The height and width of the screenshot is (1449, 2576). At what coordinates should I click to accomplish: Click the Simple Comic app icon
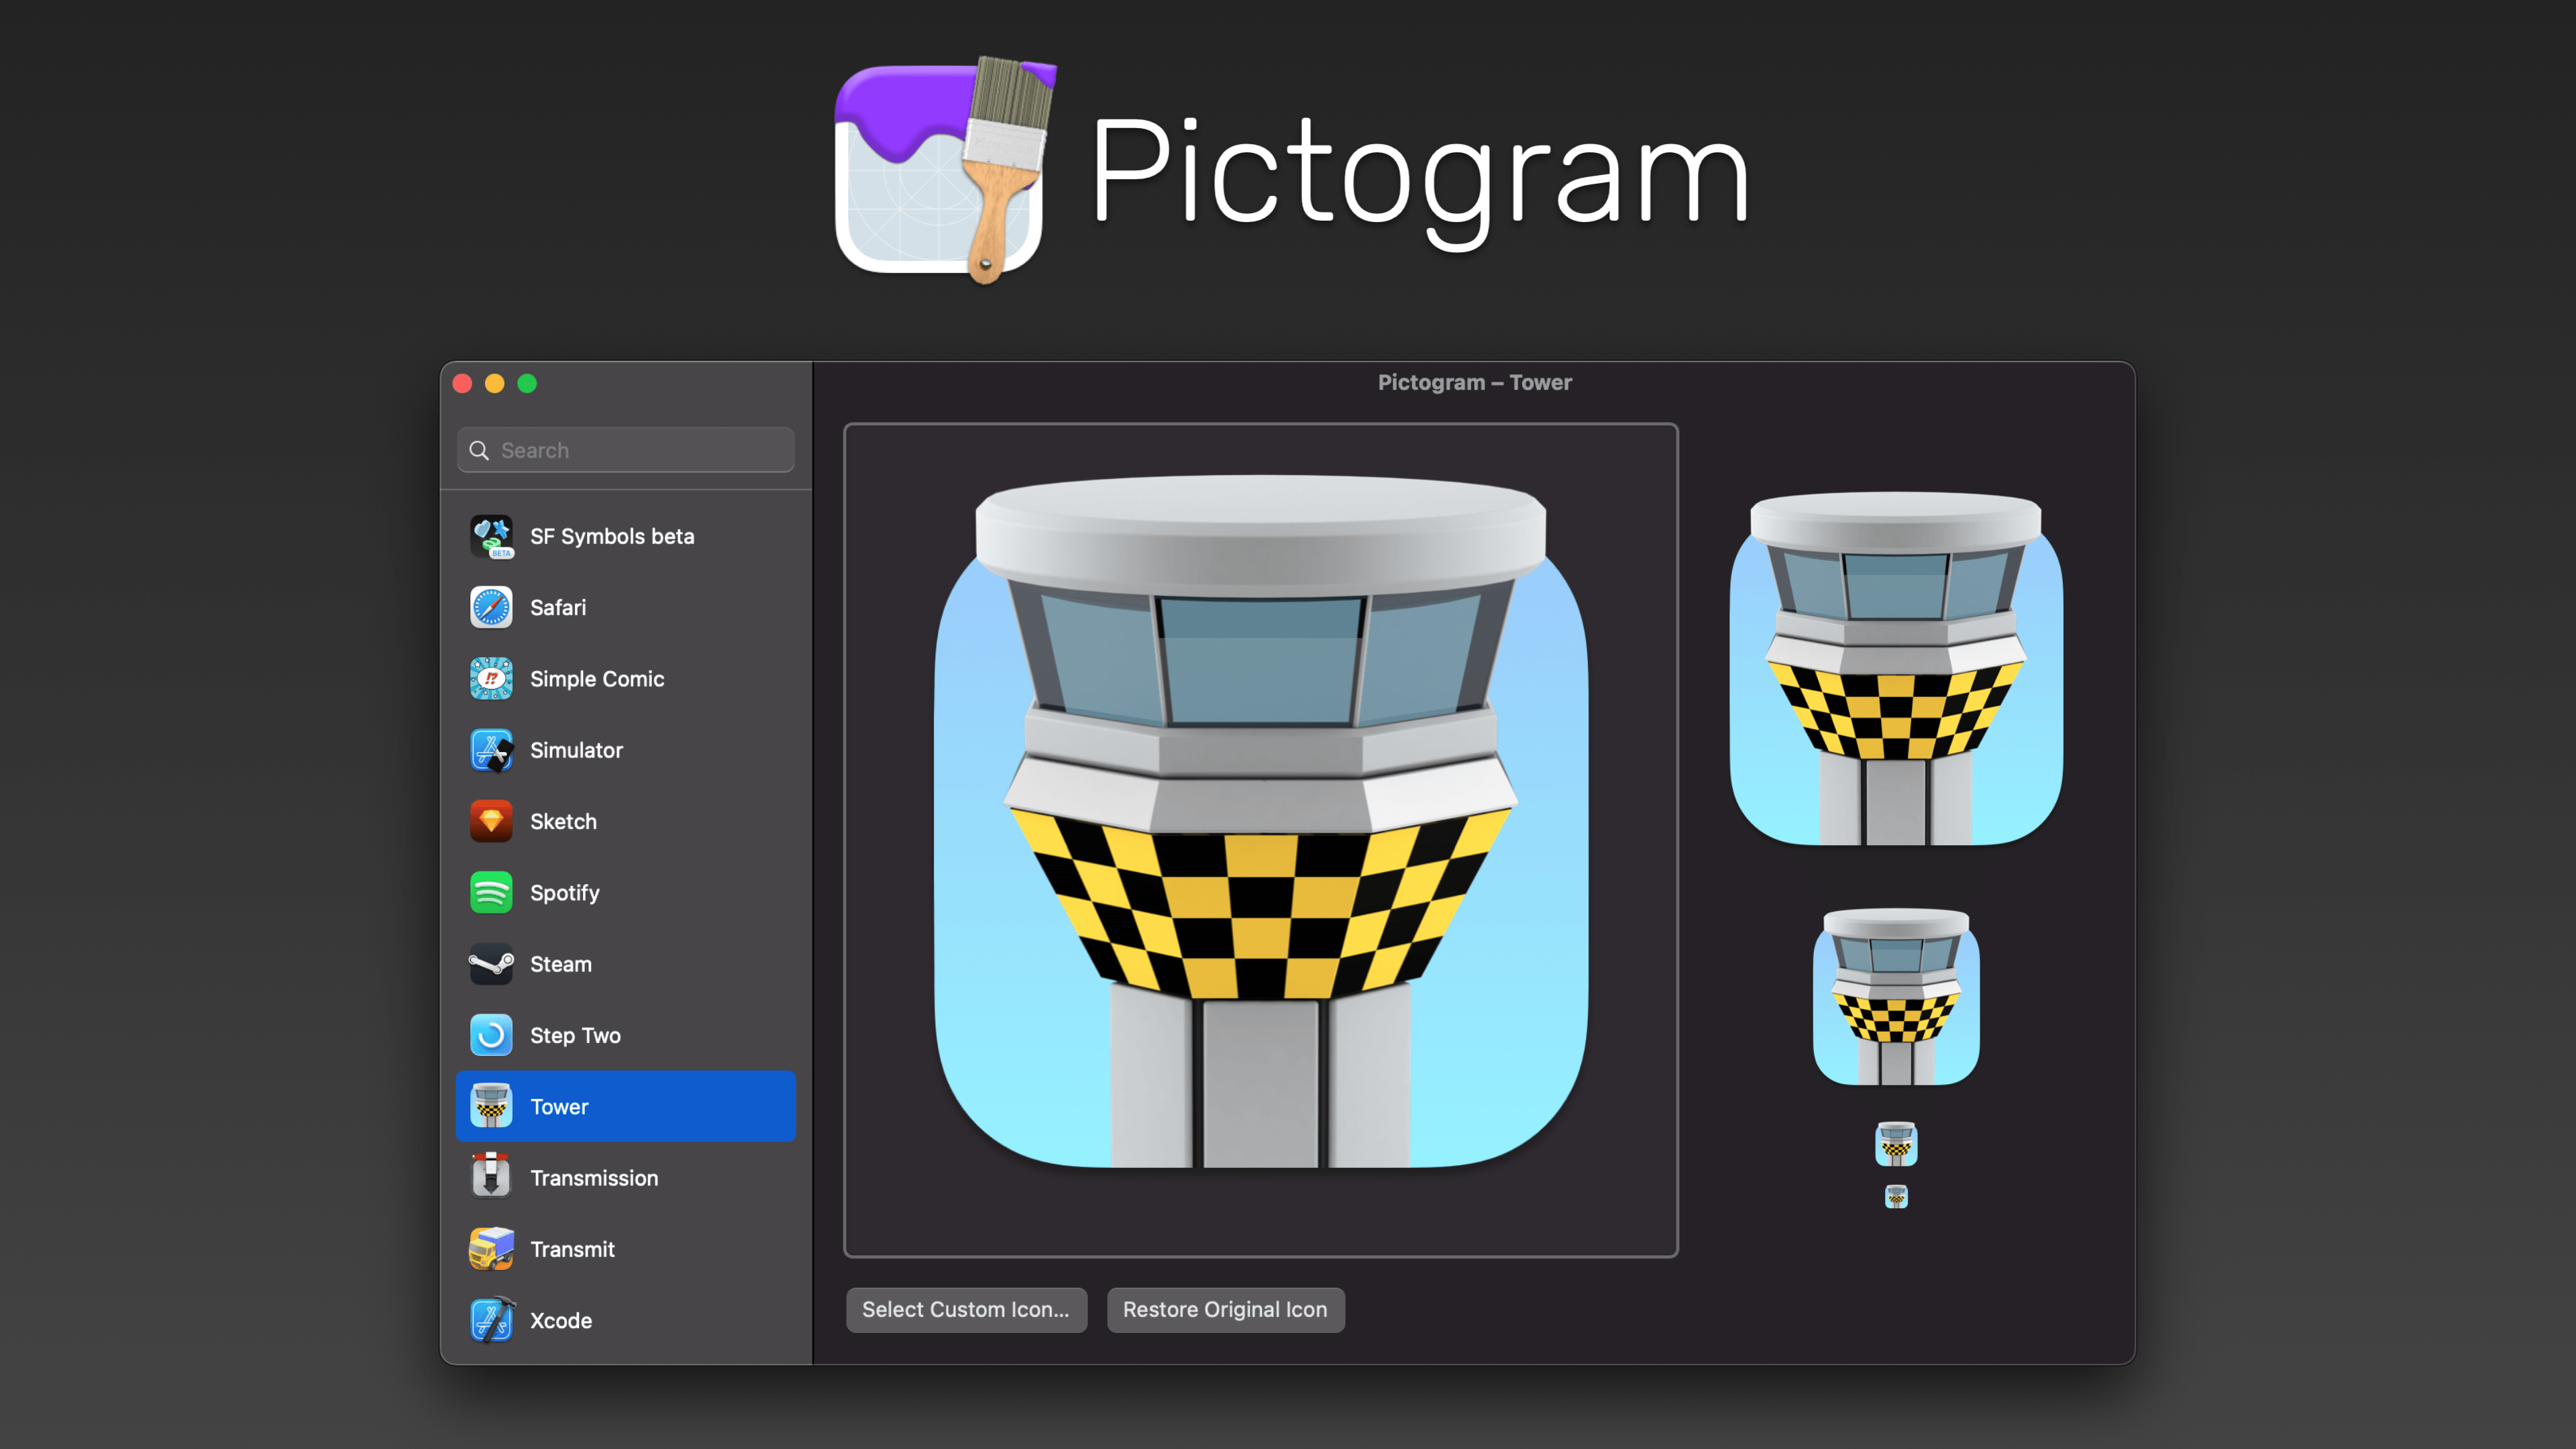(x=491, y=679)
